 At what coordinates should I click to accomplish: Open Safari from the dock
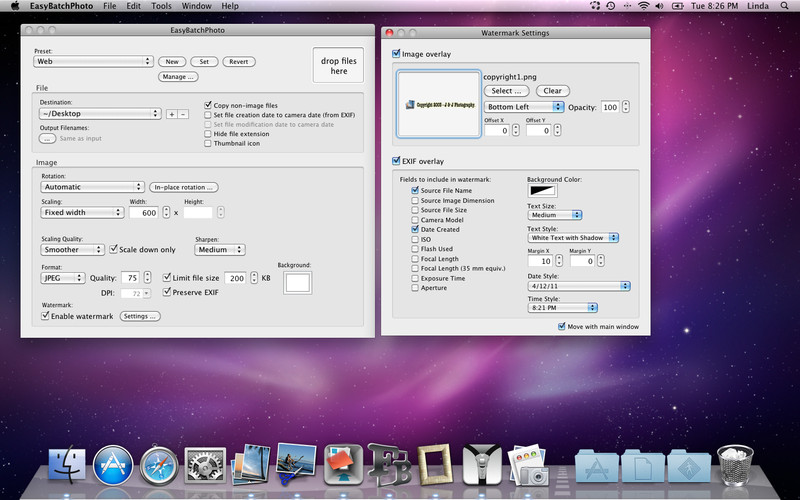click(x=160, y=465)
